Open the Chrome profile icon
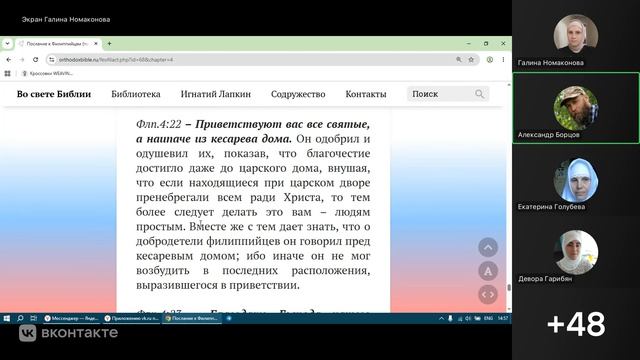Image resolution: width=640 pixels, height=360 pixels. click(490, 60)
